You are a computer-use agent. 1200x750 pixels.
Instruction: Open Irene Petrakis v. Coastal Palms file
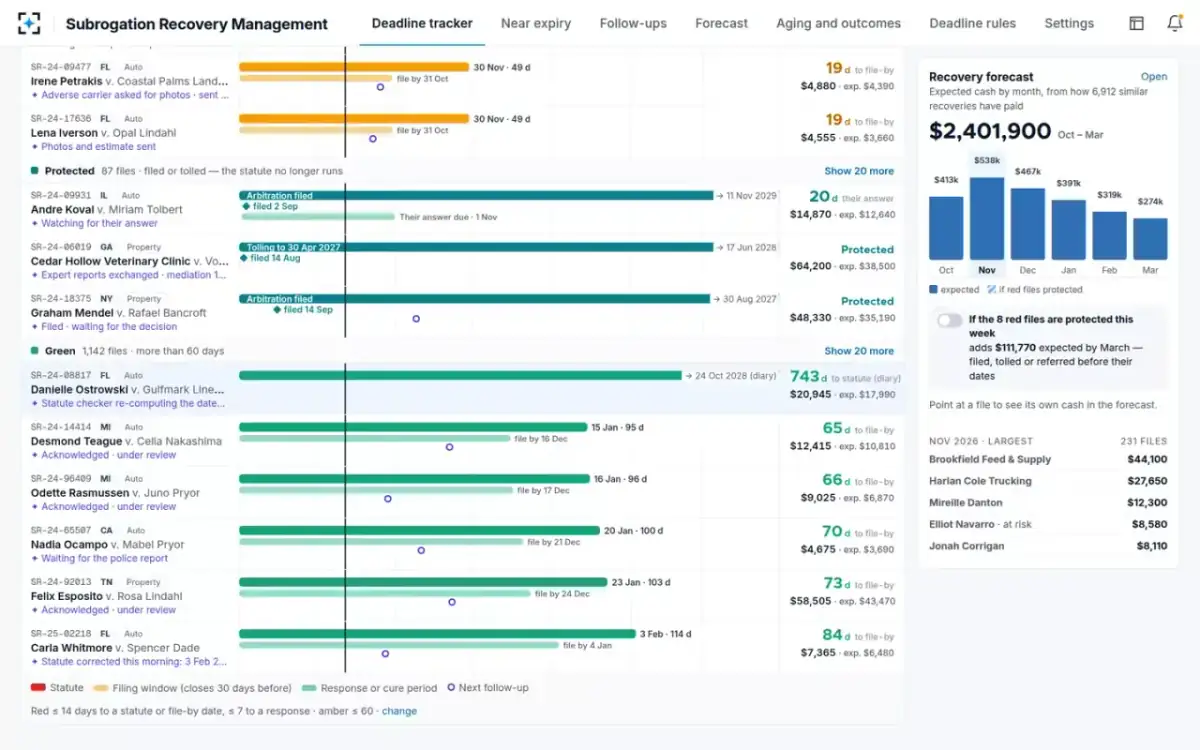click(129, 81)
